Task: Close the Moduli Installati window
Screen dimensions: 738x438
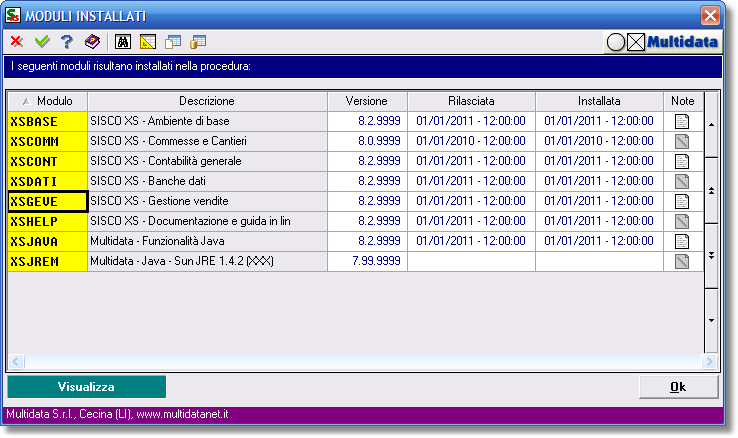Action: point(710,16)
